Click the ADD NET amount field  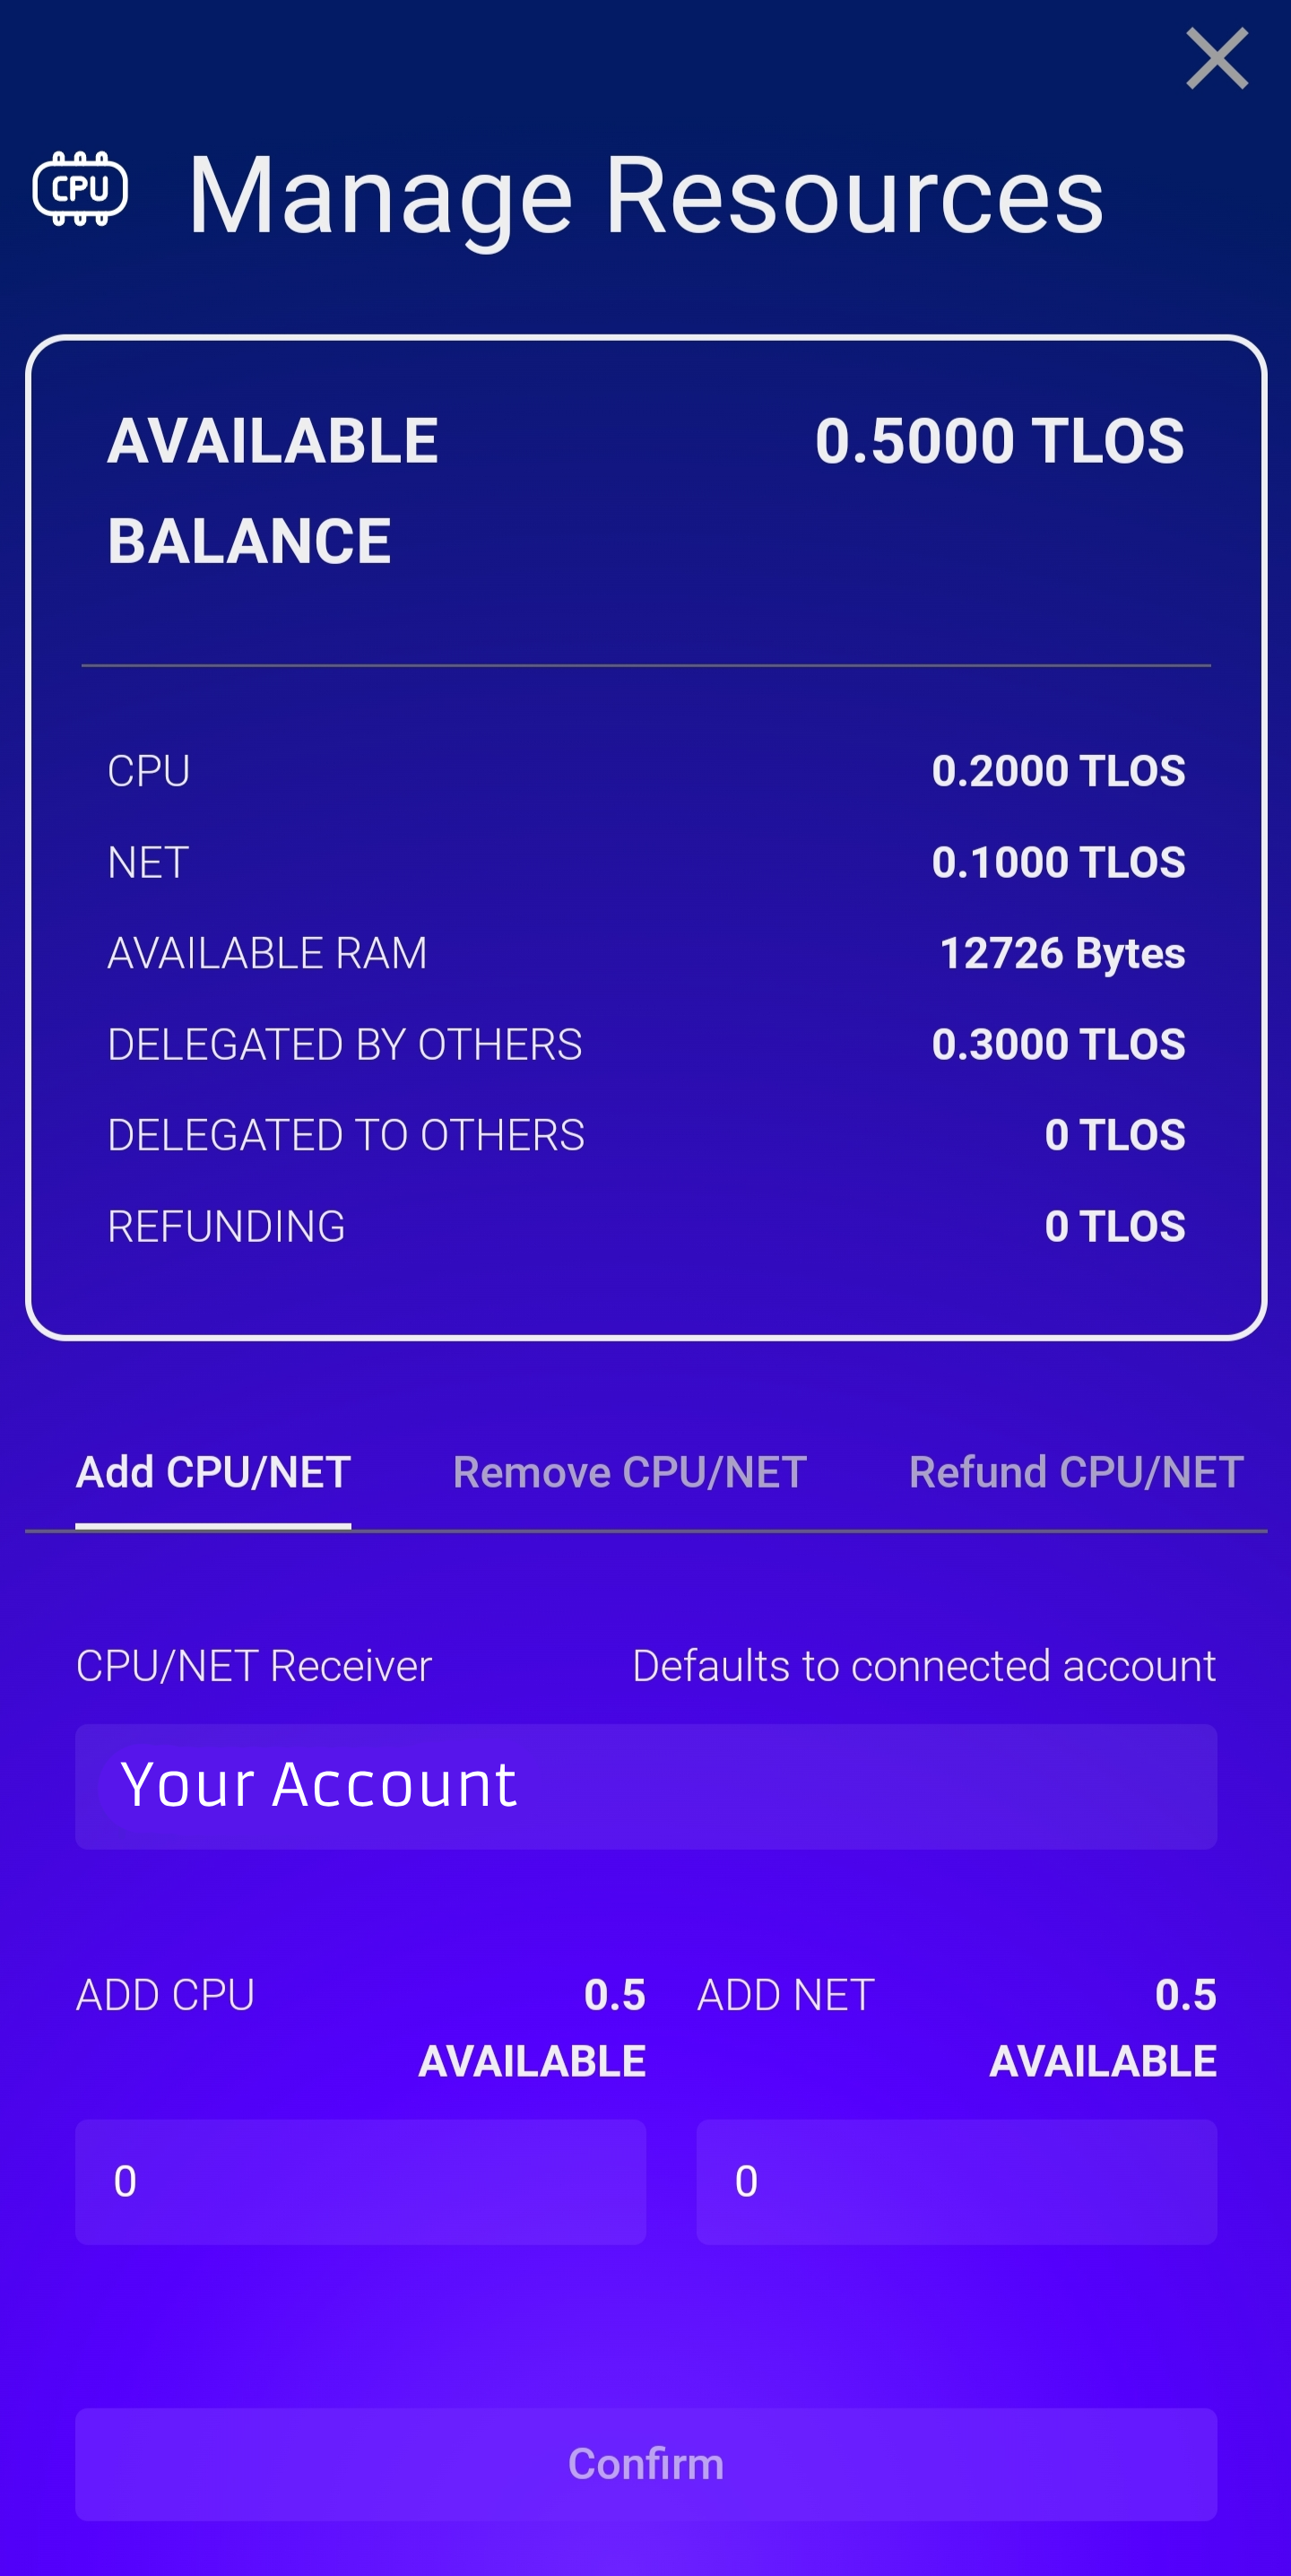tap(955, 2182)
